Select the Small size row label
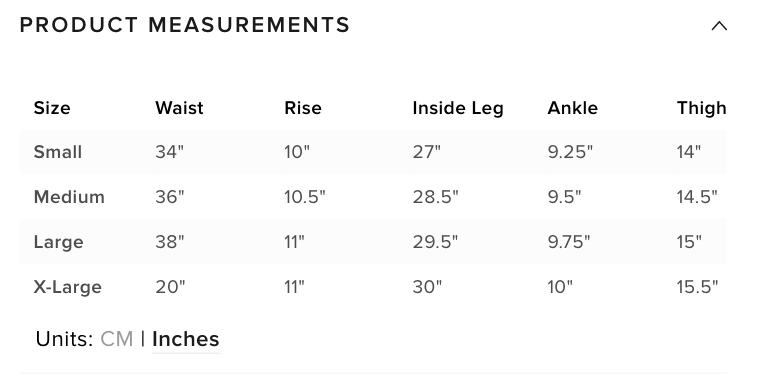 click(58, 152)
